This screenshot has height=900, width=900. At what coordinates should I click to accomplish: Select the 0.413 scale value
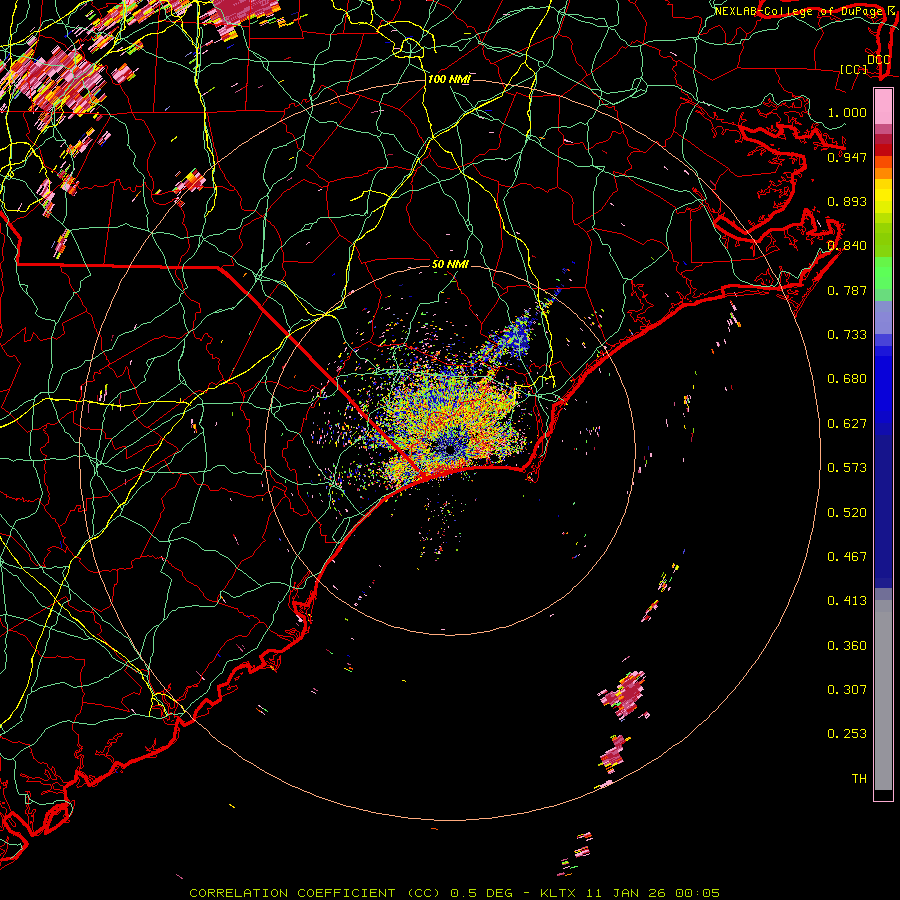847,601
